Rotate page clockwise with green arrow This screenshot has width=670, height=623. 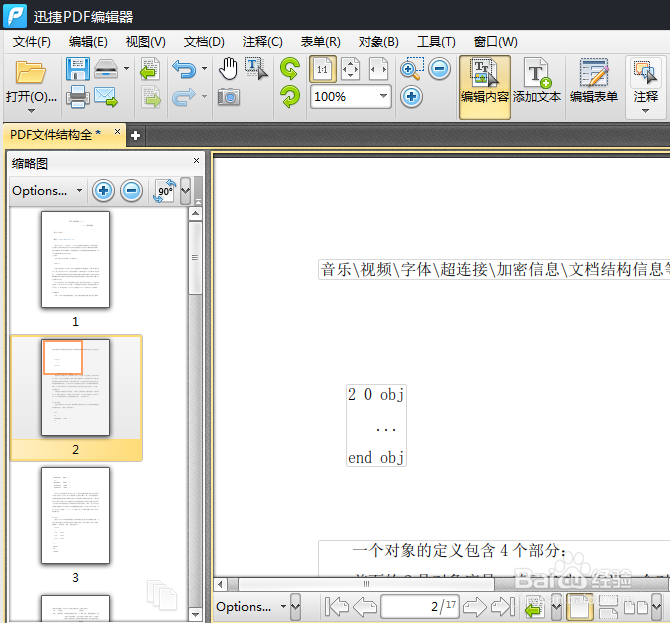pyautogui.click(x=290, y=97)
